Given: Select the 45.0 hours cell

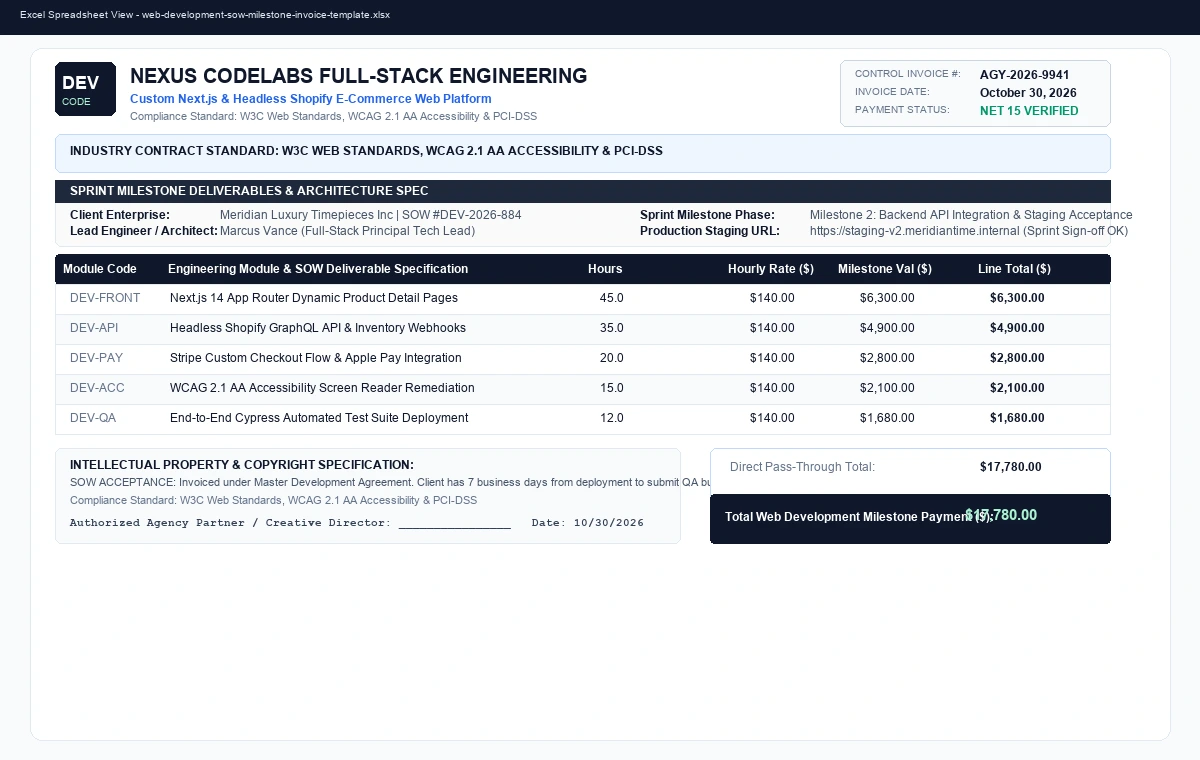Looking at the screenshot, I should [x=612, y=298].
